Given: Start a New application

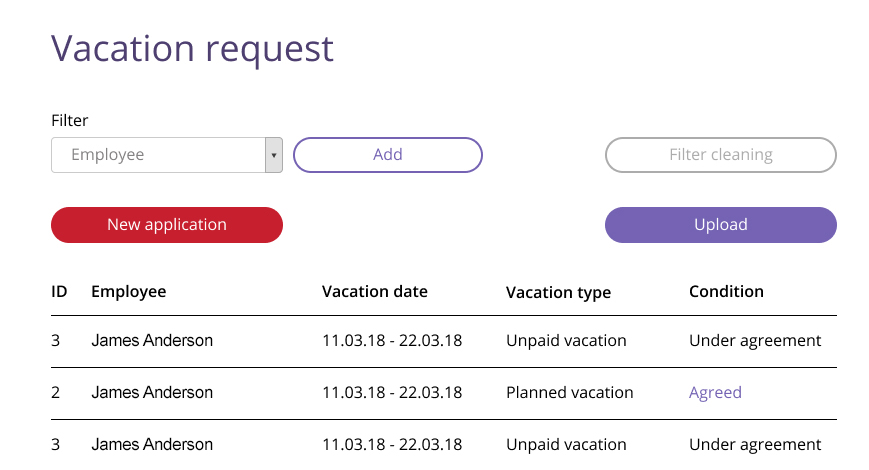Looking at the screenshot, I should [x=167, y=225].
